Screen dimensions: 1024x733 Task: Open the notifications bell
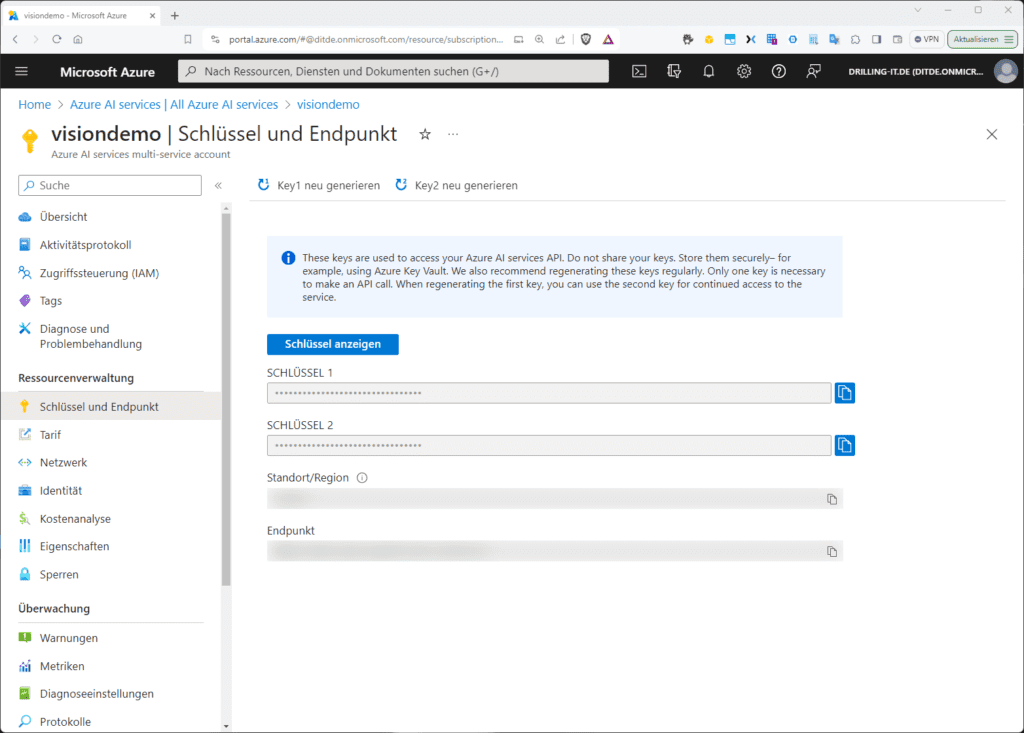coord(709,71)
